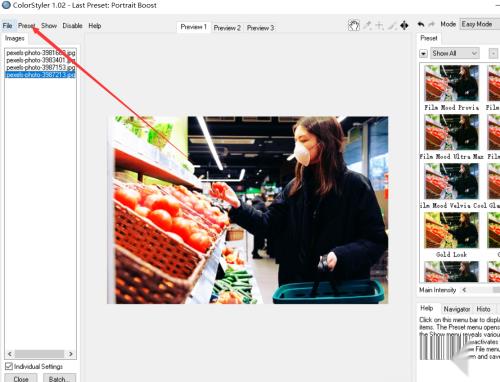Viewport: 500px width, 382px height.
Task: Toggle Individual Settings checkbox
Action: coord(9,366)
